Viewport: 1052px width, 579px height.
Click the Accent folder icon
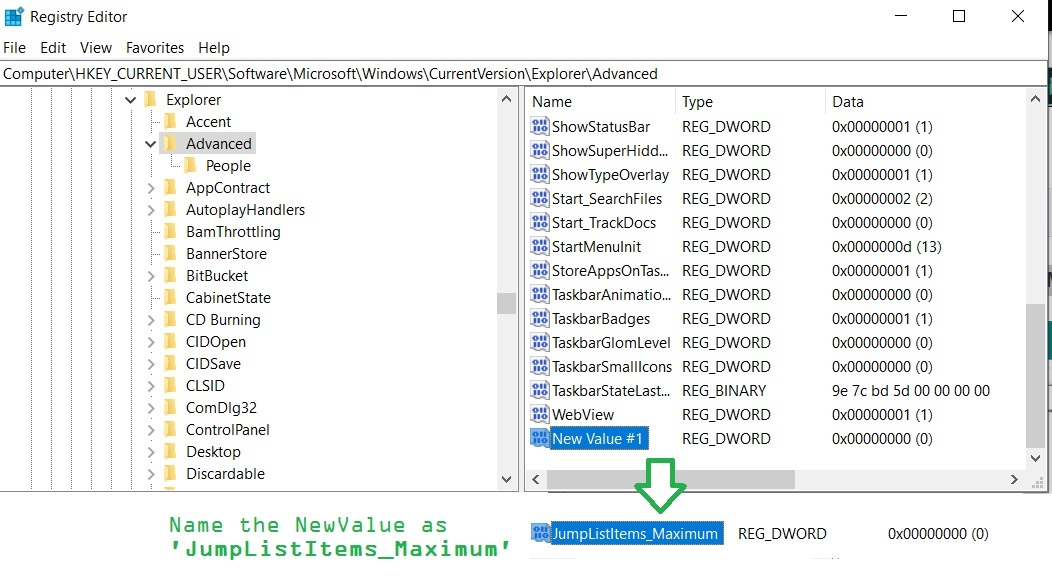(171, 121)
